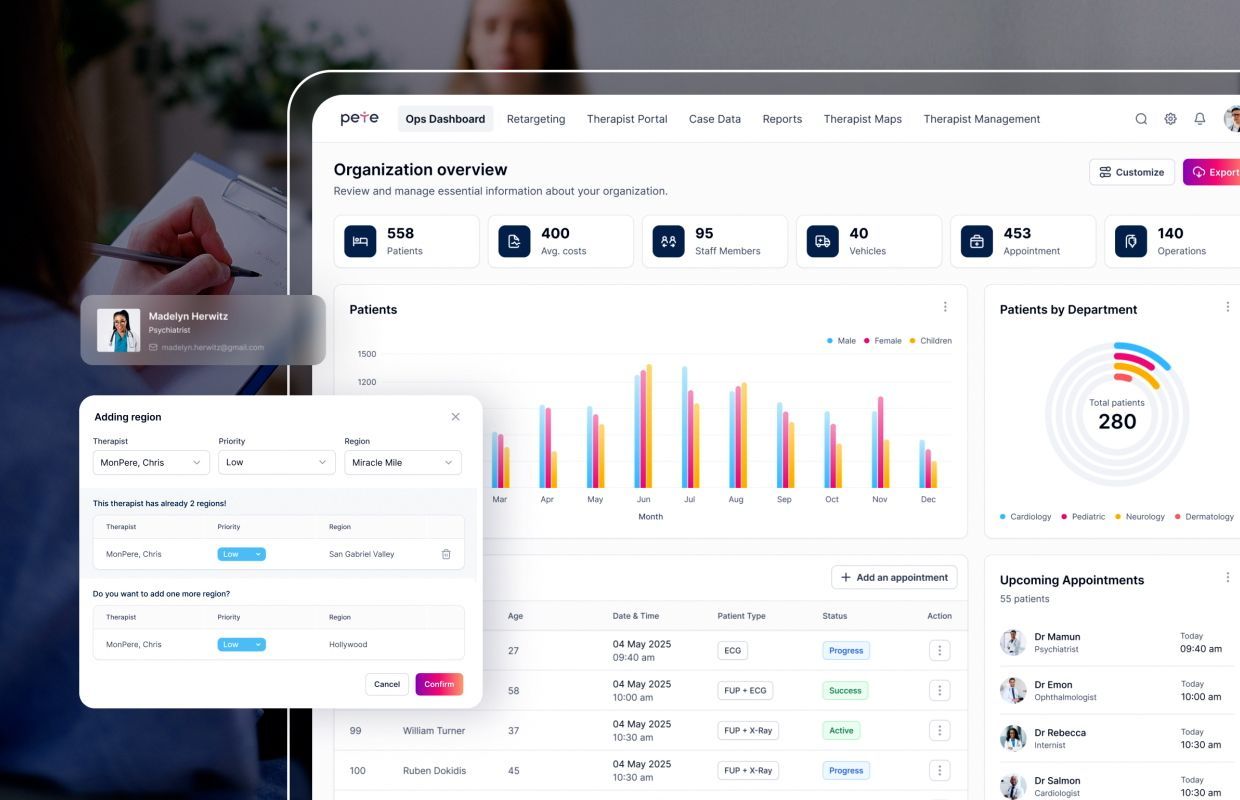Screen dimensions: 1240x800
Task: Click Madelyn Herwitz profile photo
Action: point(118,330)
